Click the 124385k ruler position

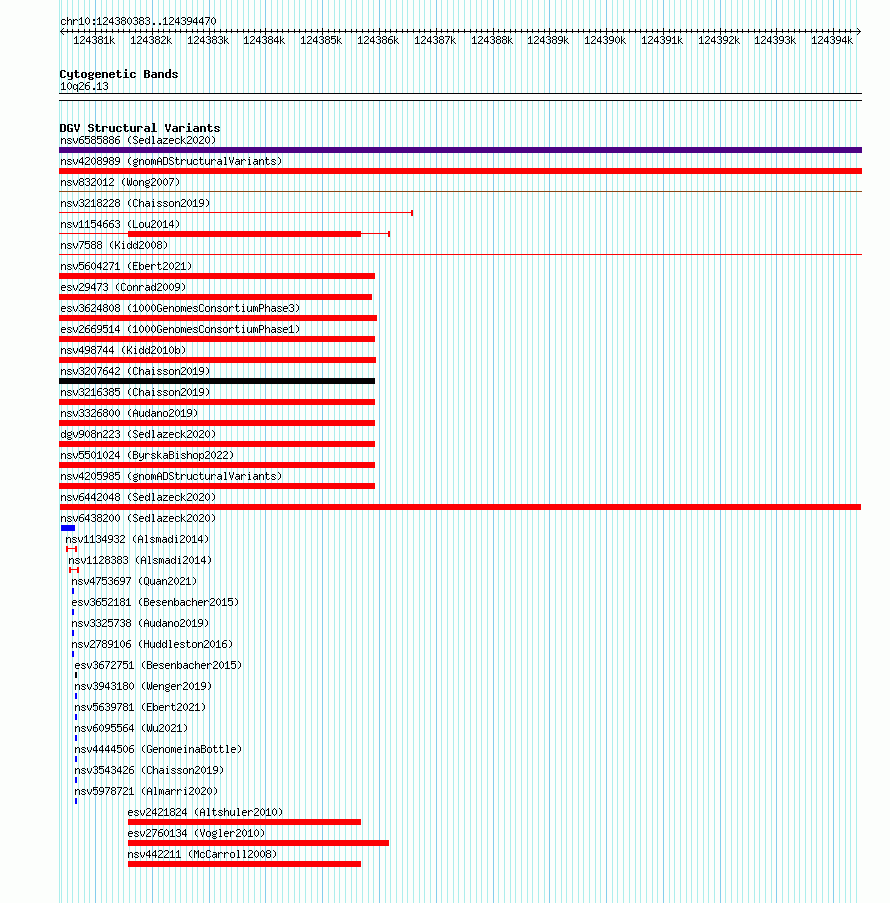tap(321, 40)
